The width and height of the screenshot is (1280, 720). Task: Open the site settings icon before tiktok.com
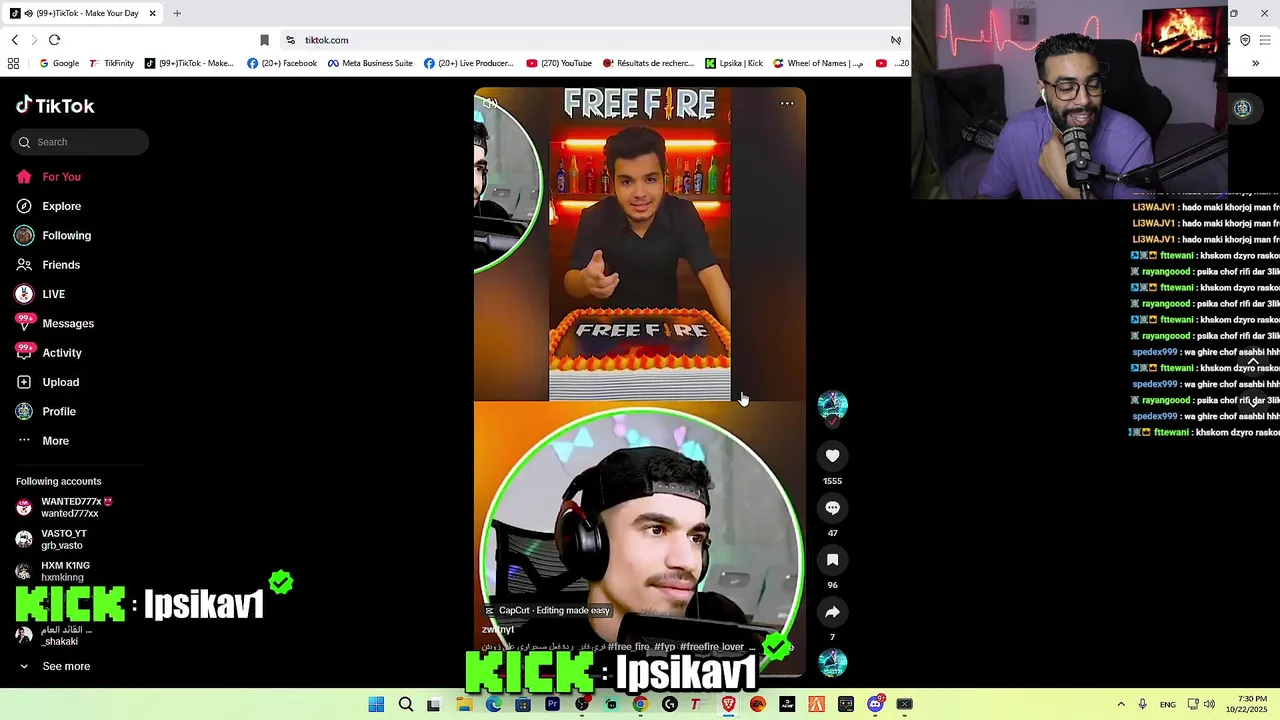[x=290, y=40]
